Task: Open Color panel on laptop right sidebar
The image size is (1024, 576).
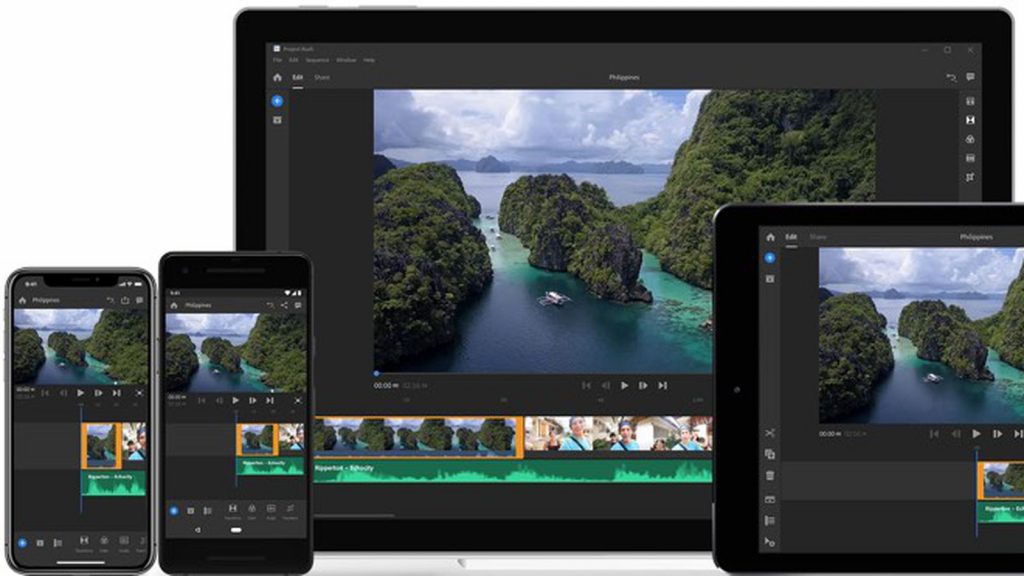Action: 970,139
